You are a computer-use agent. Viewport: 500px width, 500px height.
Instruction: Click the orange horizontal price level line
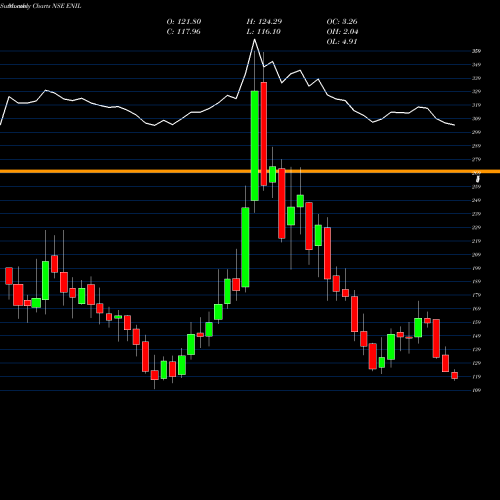(x=250, y=171)
